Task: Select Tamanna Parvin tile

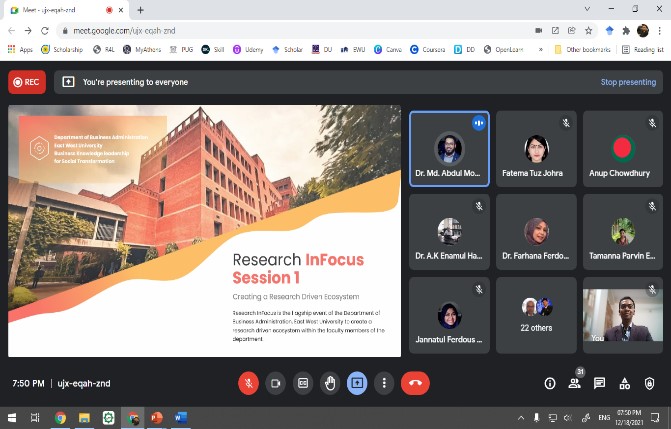Action: [623, 232]
